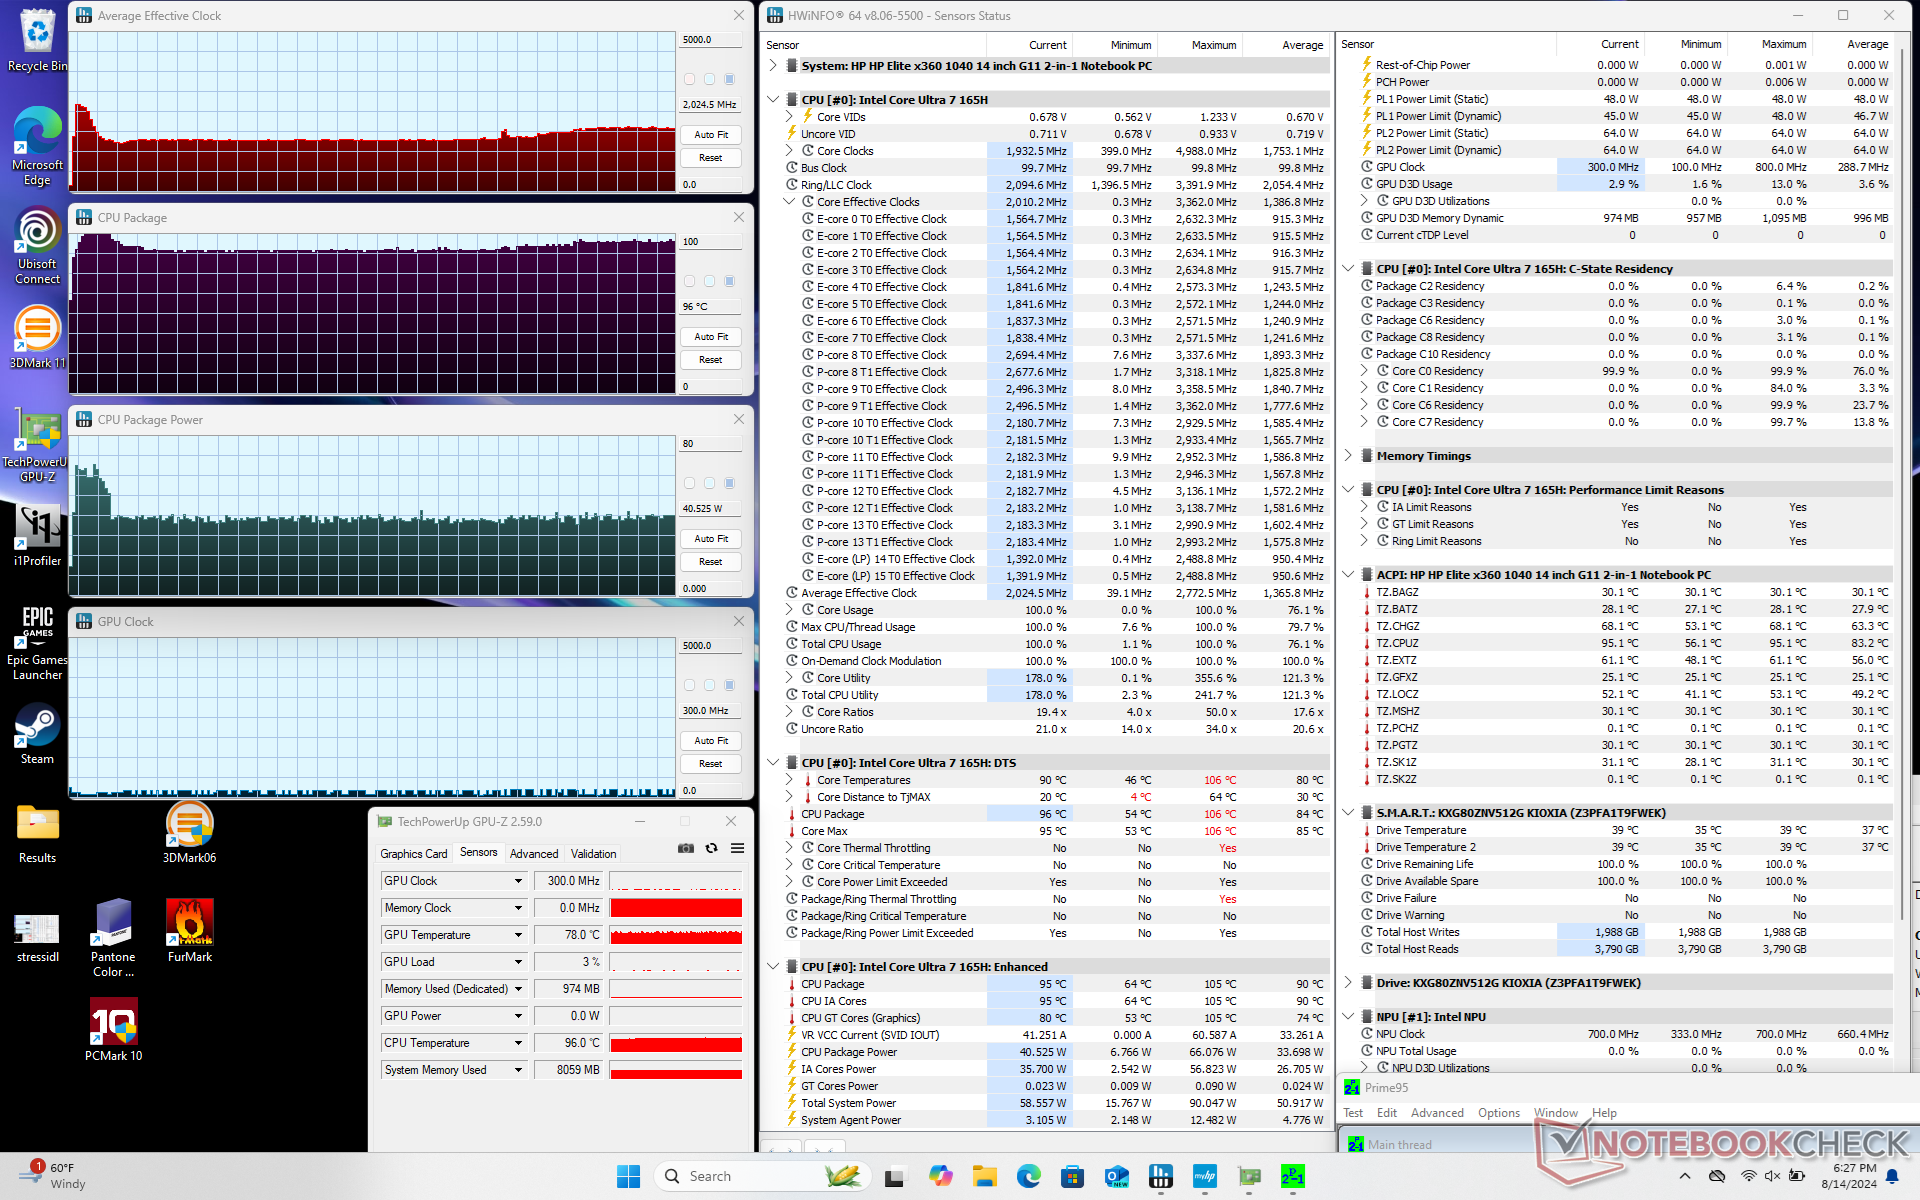Click the taskbar Search box
This screenshot has width=1920, height=1200.
point(760,1176)
